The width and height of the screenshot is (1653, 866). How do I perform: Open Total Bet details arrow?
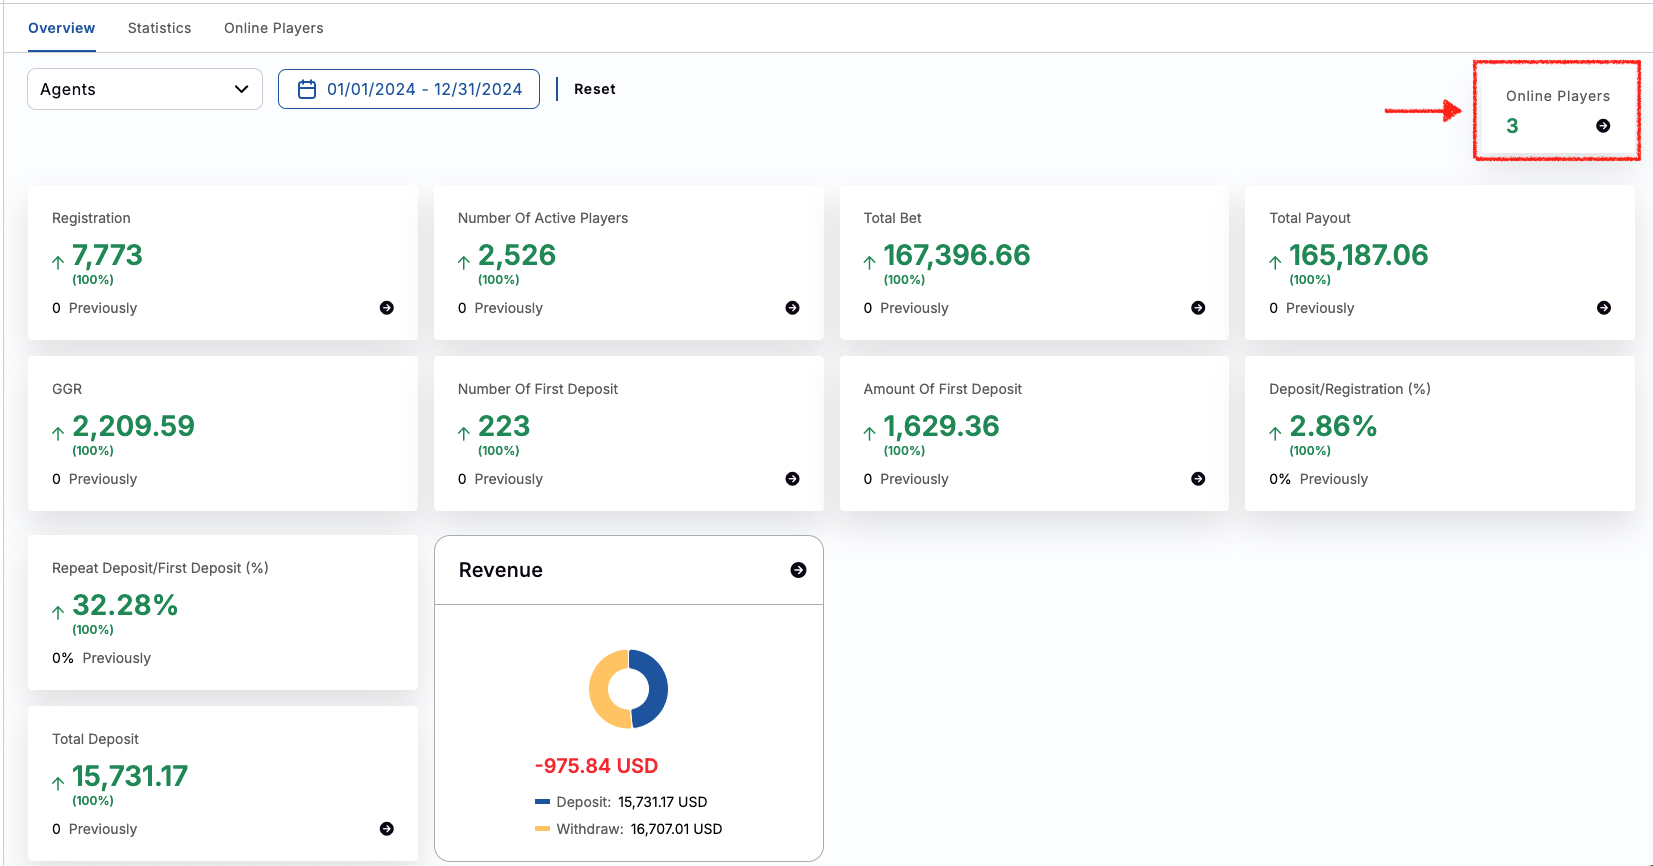point(1198,308)
